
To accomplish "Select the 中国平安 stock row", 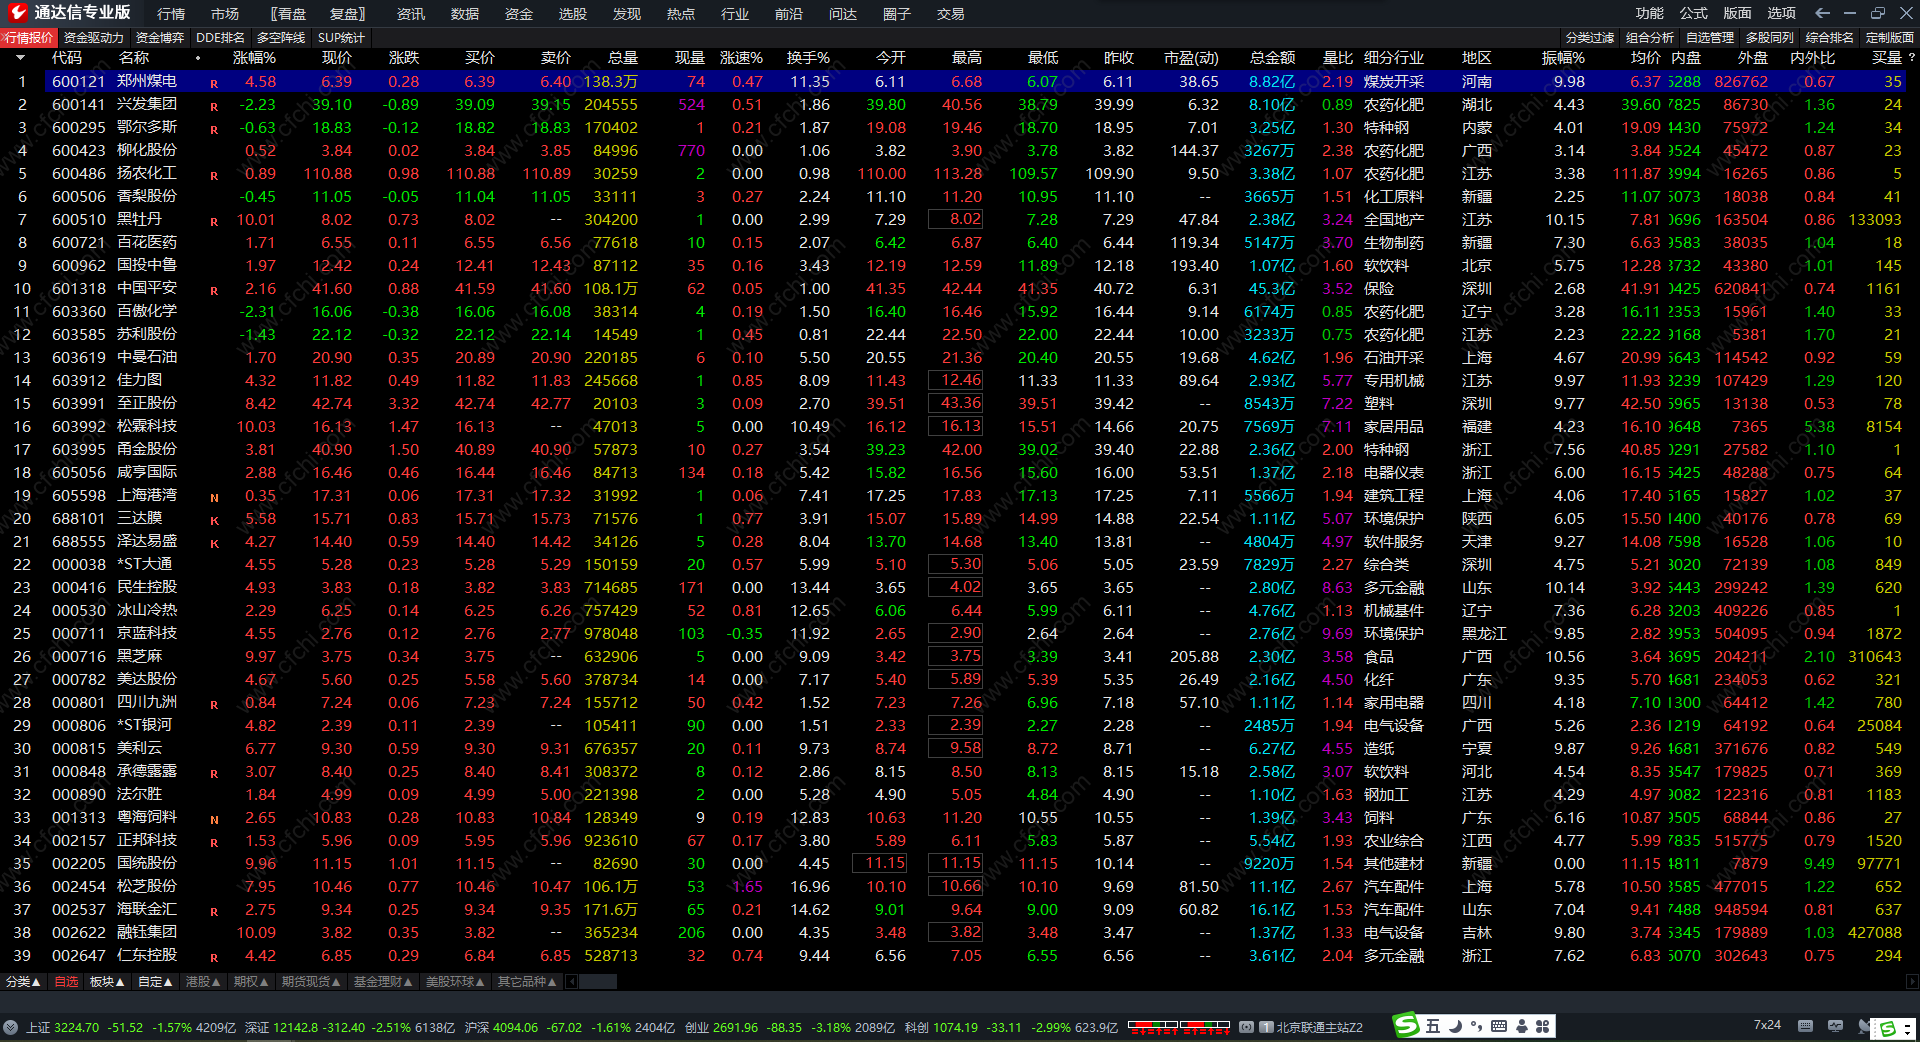I will point(960,289).
